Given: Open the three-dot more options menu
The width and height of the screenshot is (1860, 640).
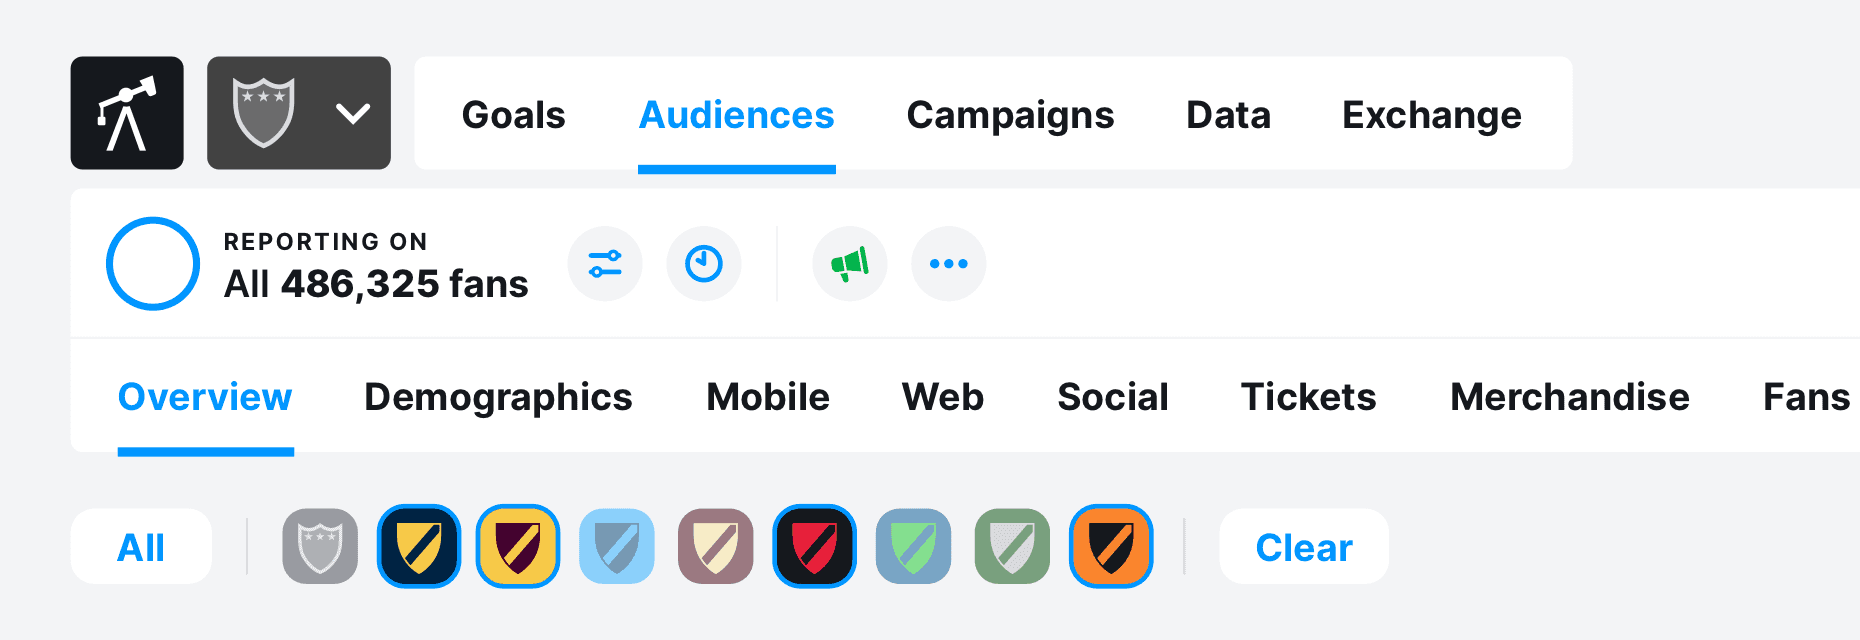Looking at the screenshot, I should click(948, 264).
